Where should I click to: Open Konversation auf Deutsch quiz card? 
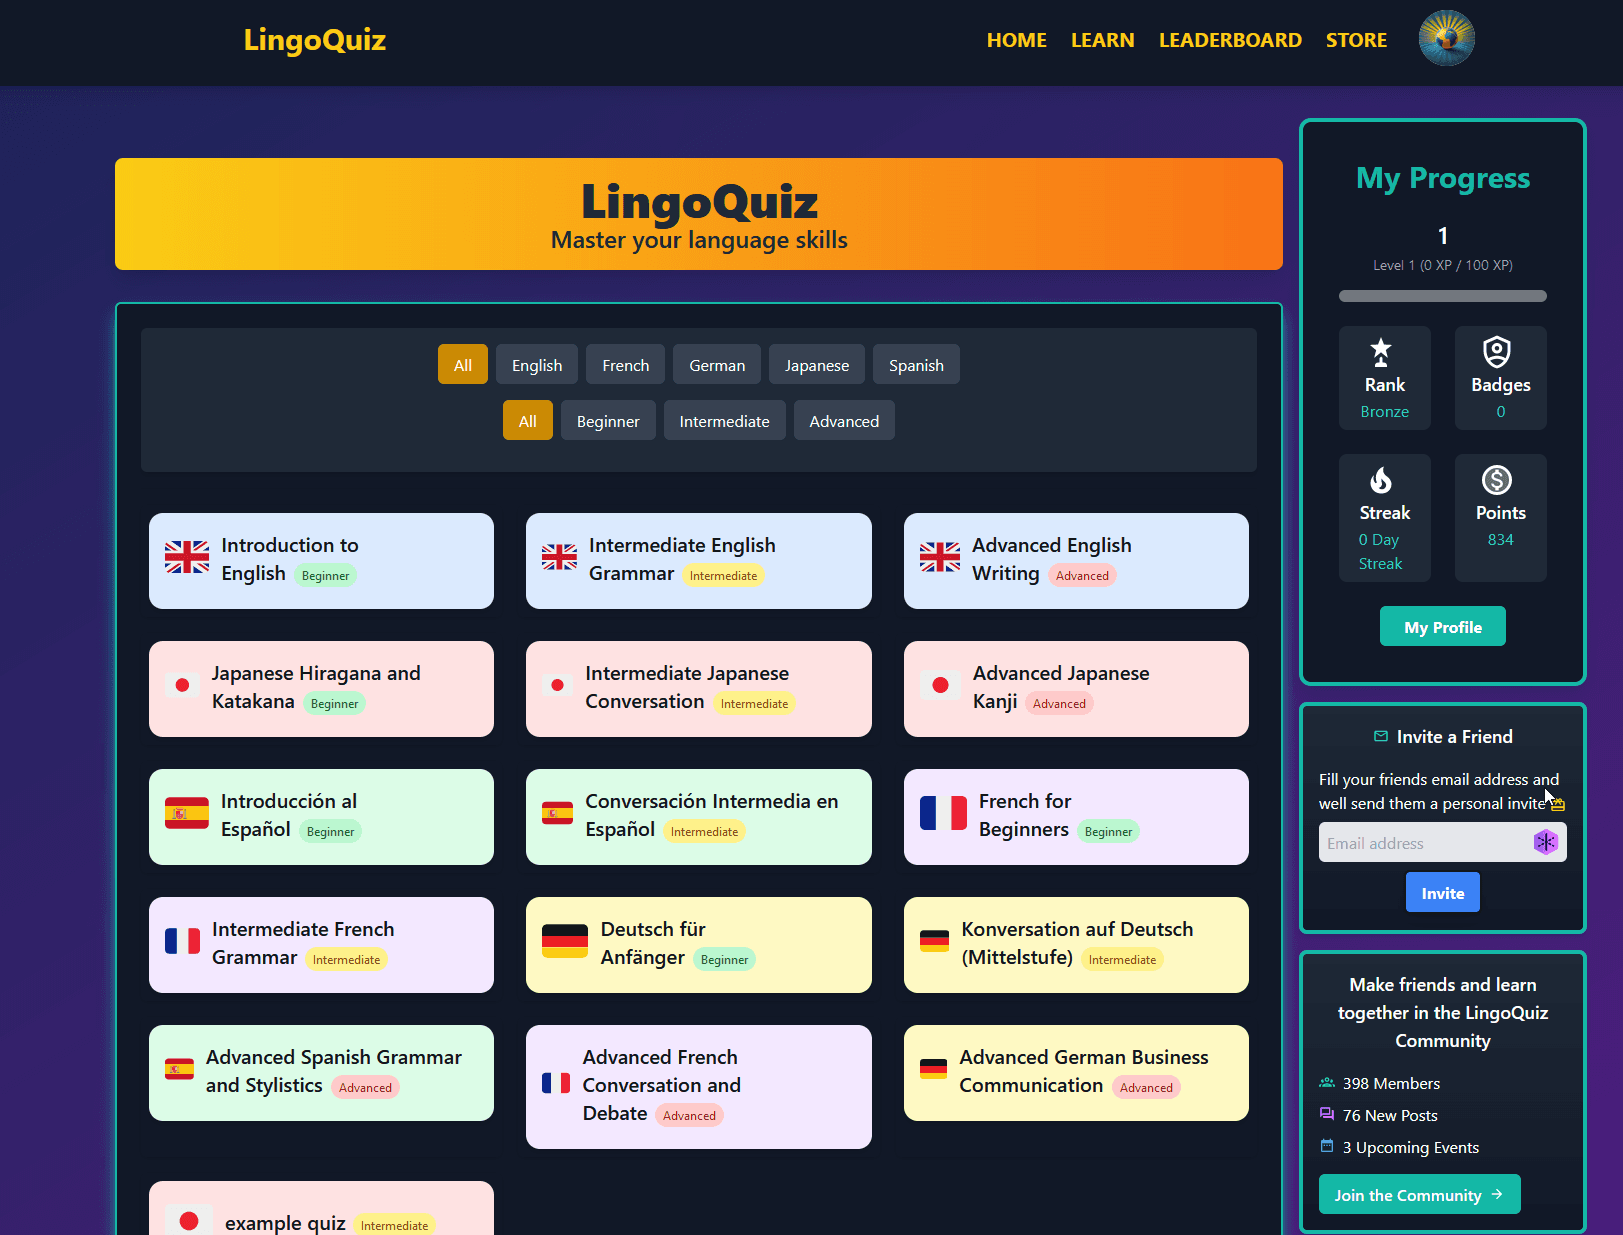[1076, 945]
